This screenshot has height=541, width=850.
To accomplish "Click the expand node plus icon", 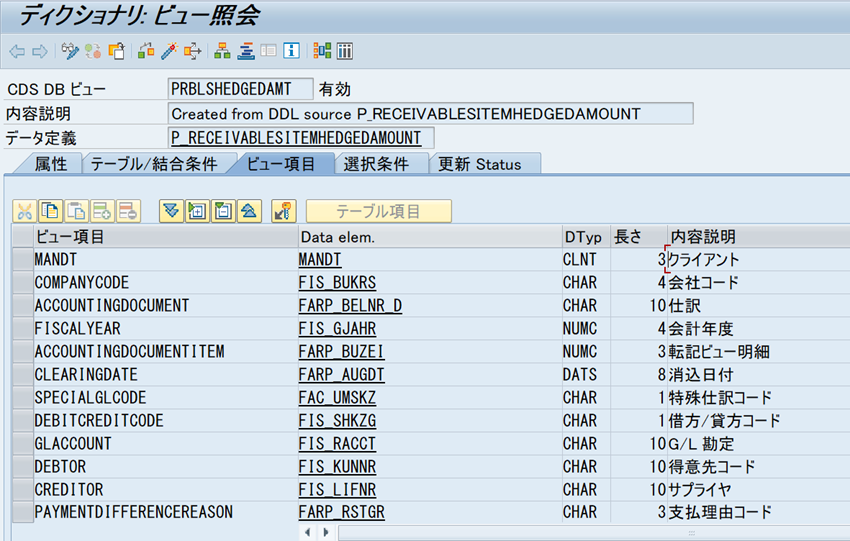I will (197, 211).
